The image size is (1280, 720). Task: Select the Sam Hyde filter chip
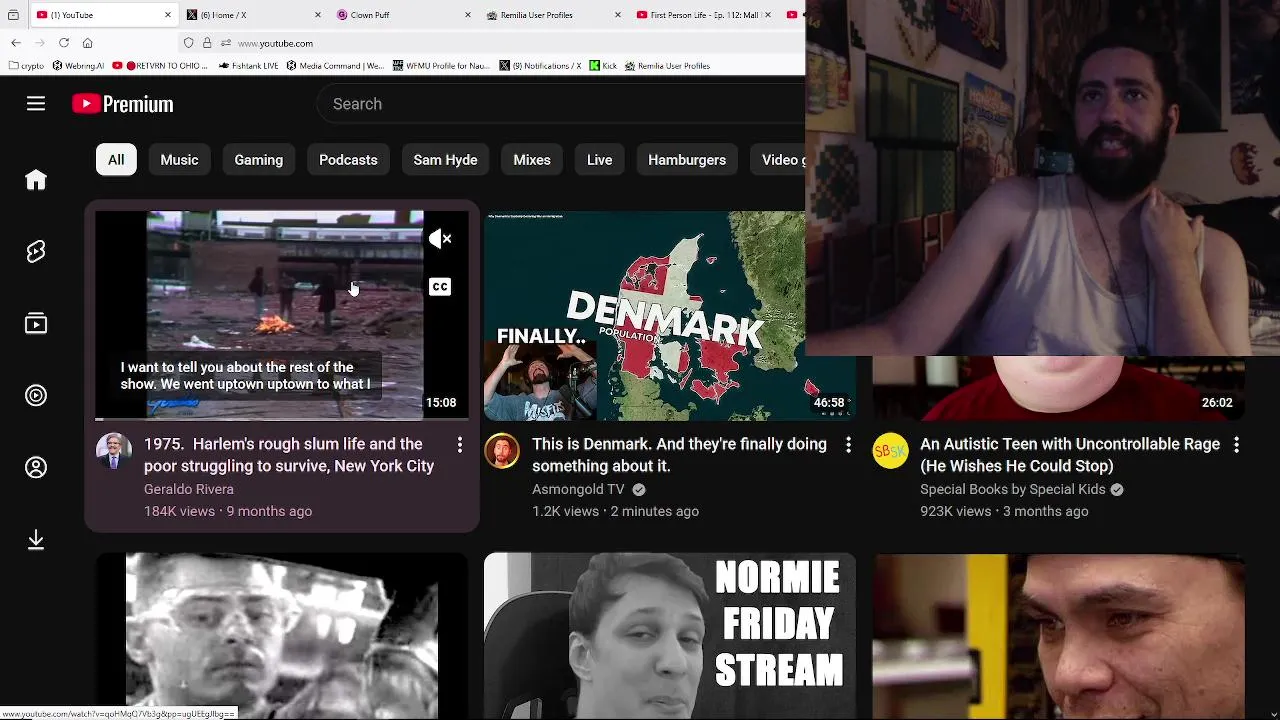click(445, 160)
